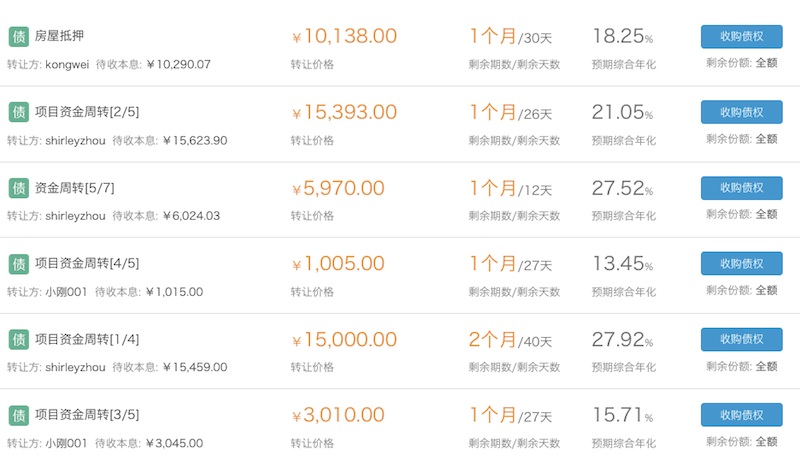Screen dimensions: 800x455
Task: Open the 项目资金周转[1/4] listing title
Action: [87, 339]
